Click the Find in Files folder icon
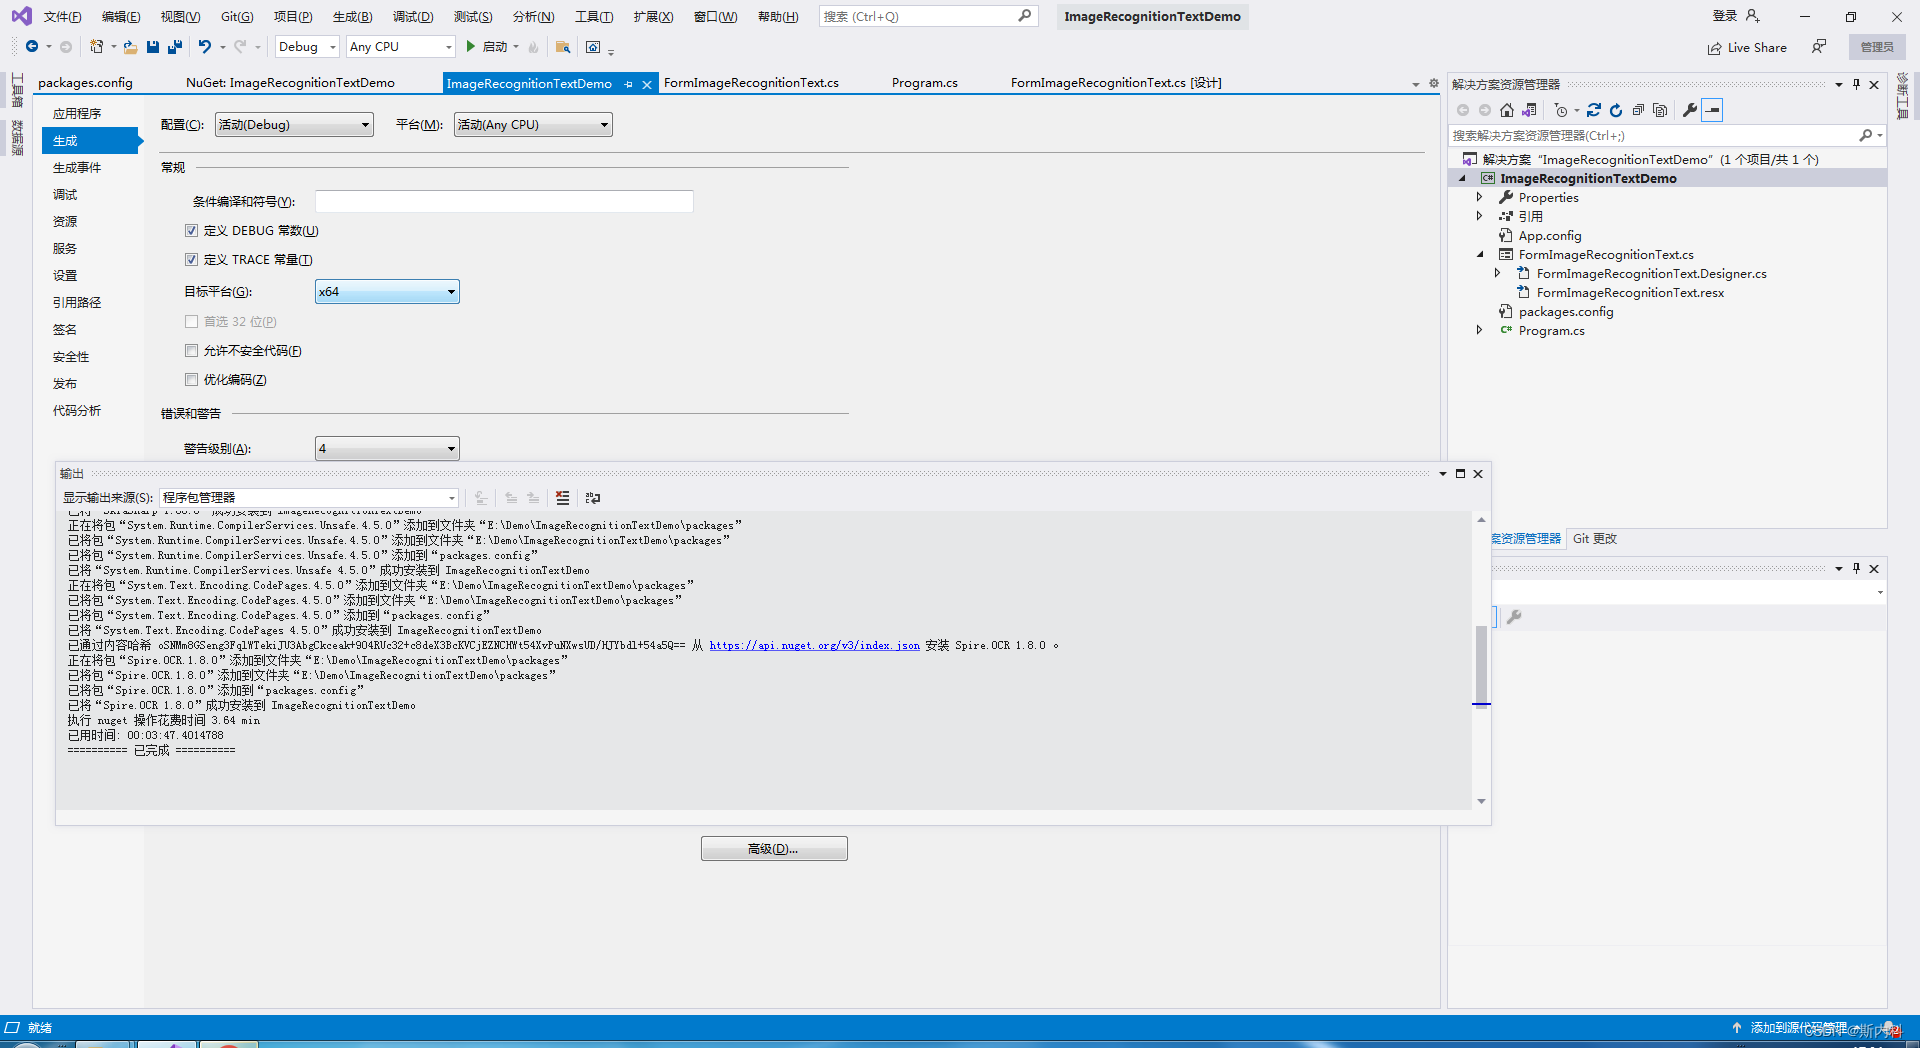 point(563,47)
